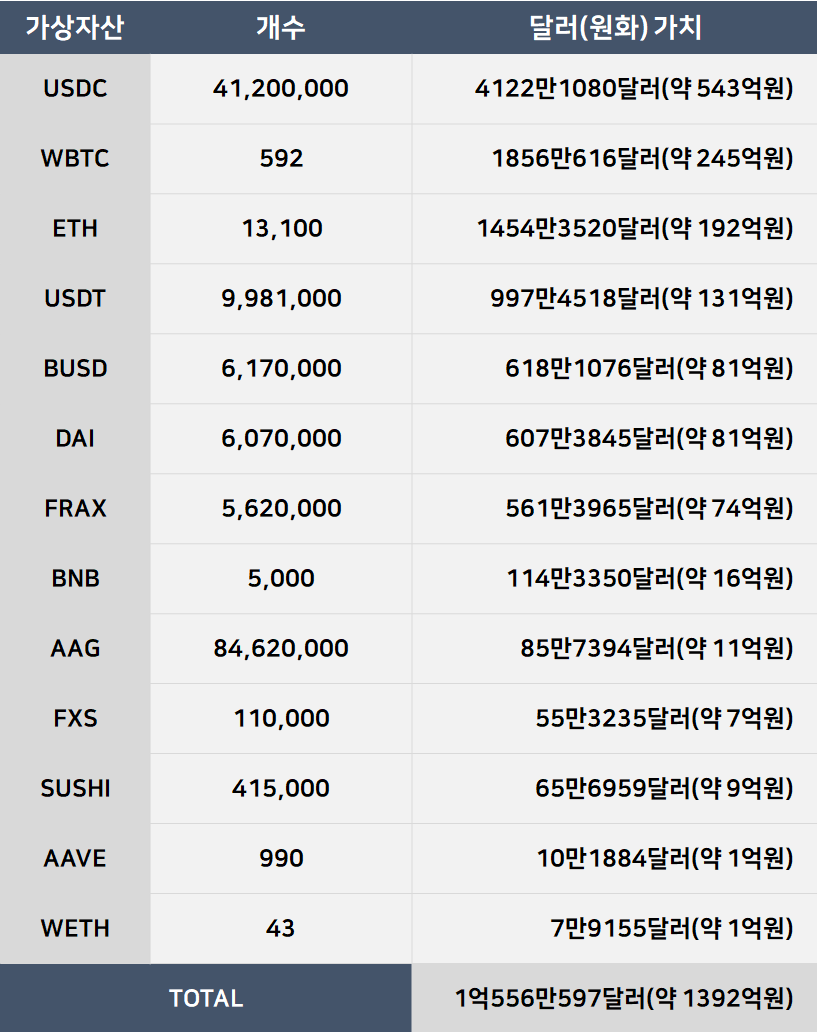Click the 개수 column header

(280, 28)
